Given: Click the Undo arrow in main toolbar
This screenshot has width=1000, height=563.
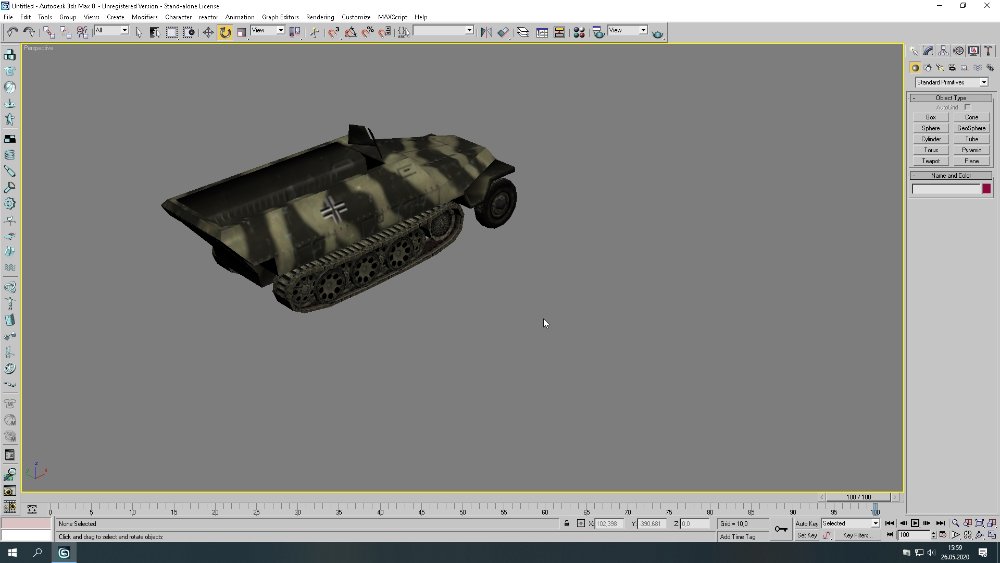Looking at the screenshot, I should (12, 32).
